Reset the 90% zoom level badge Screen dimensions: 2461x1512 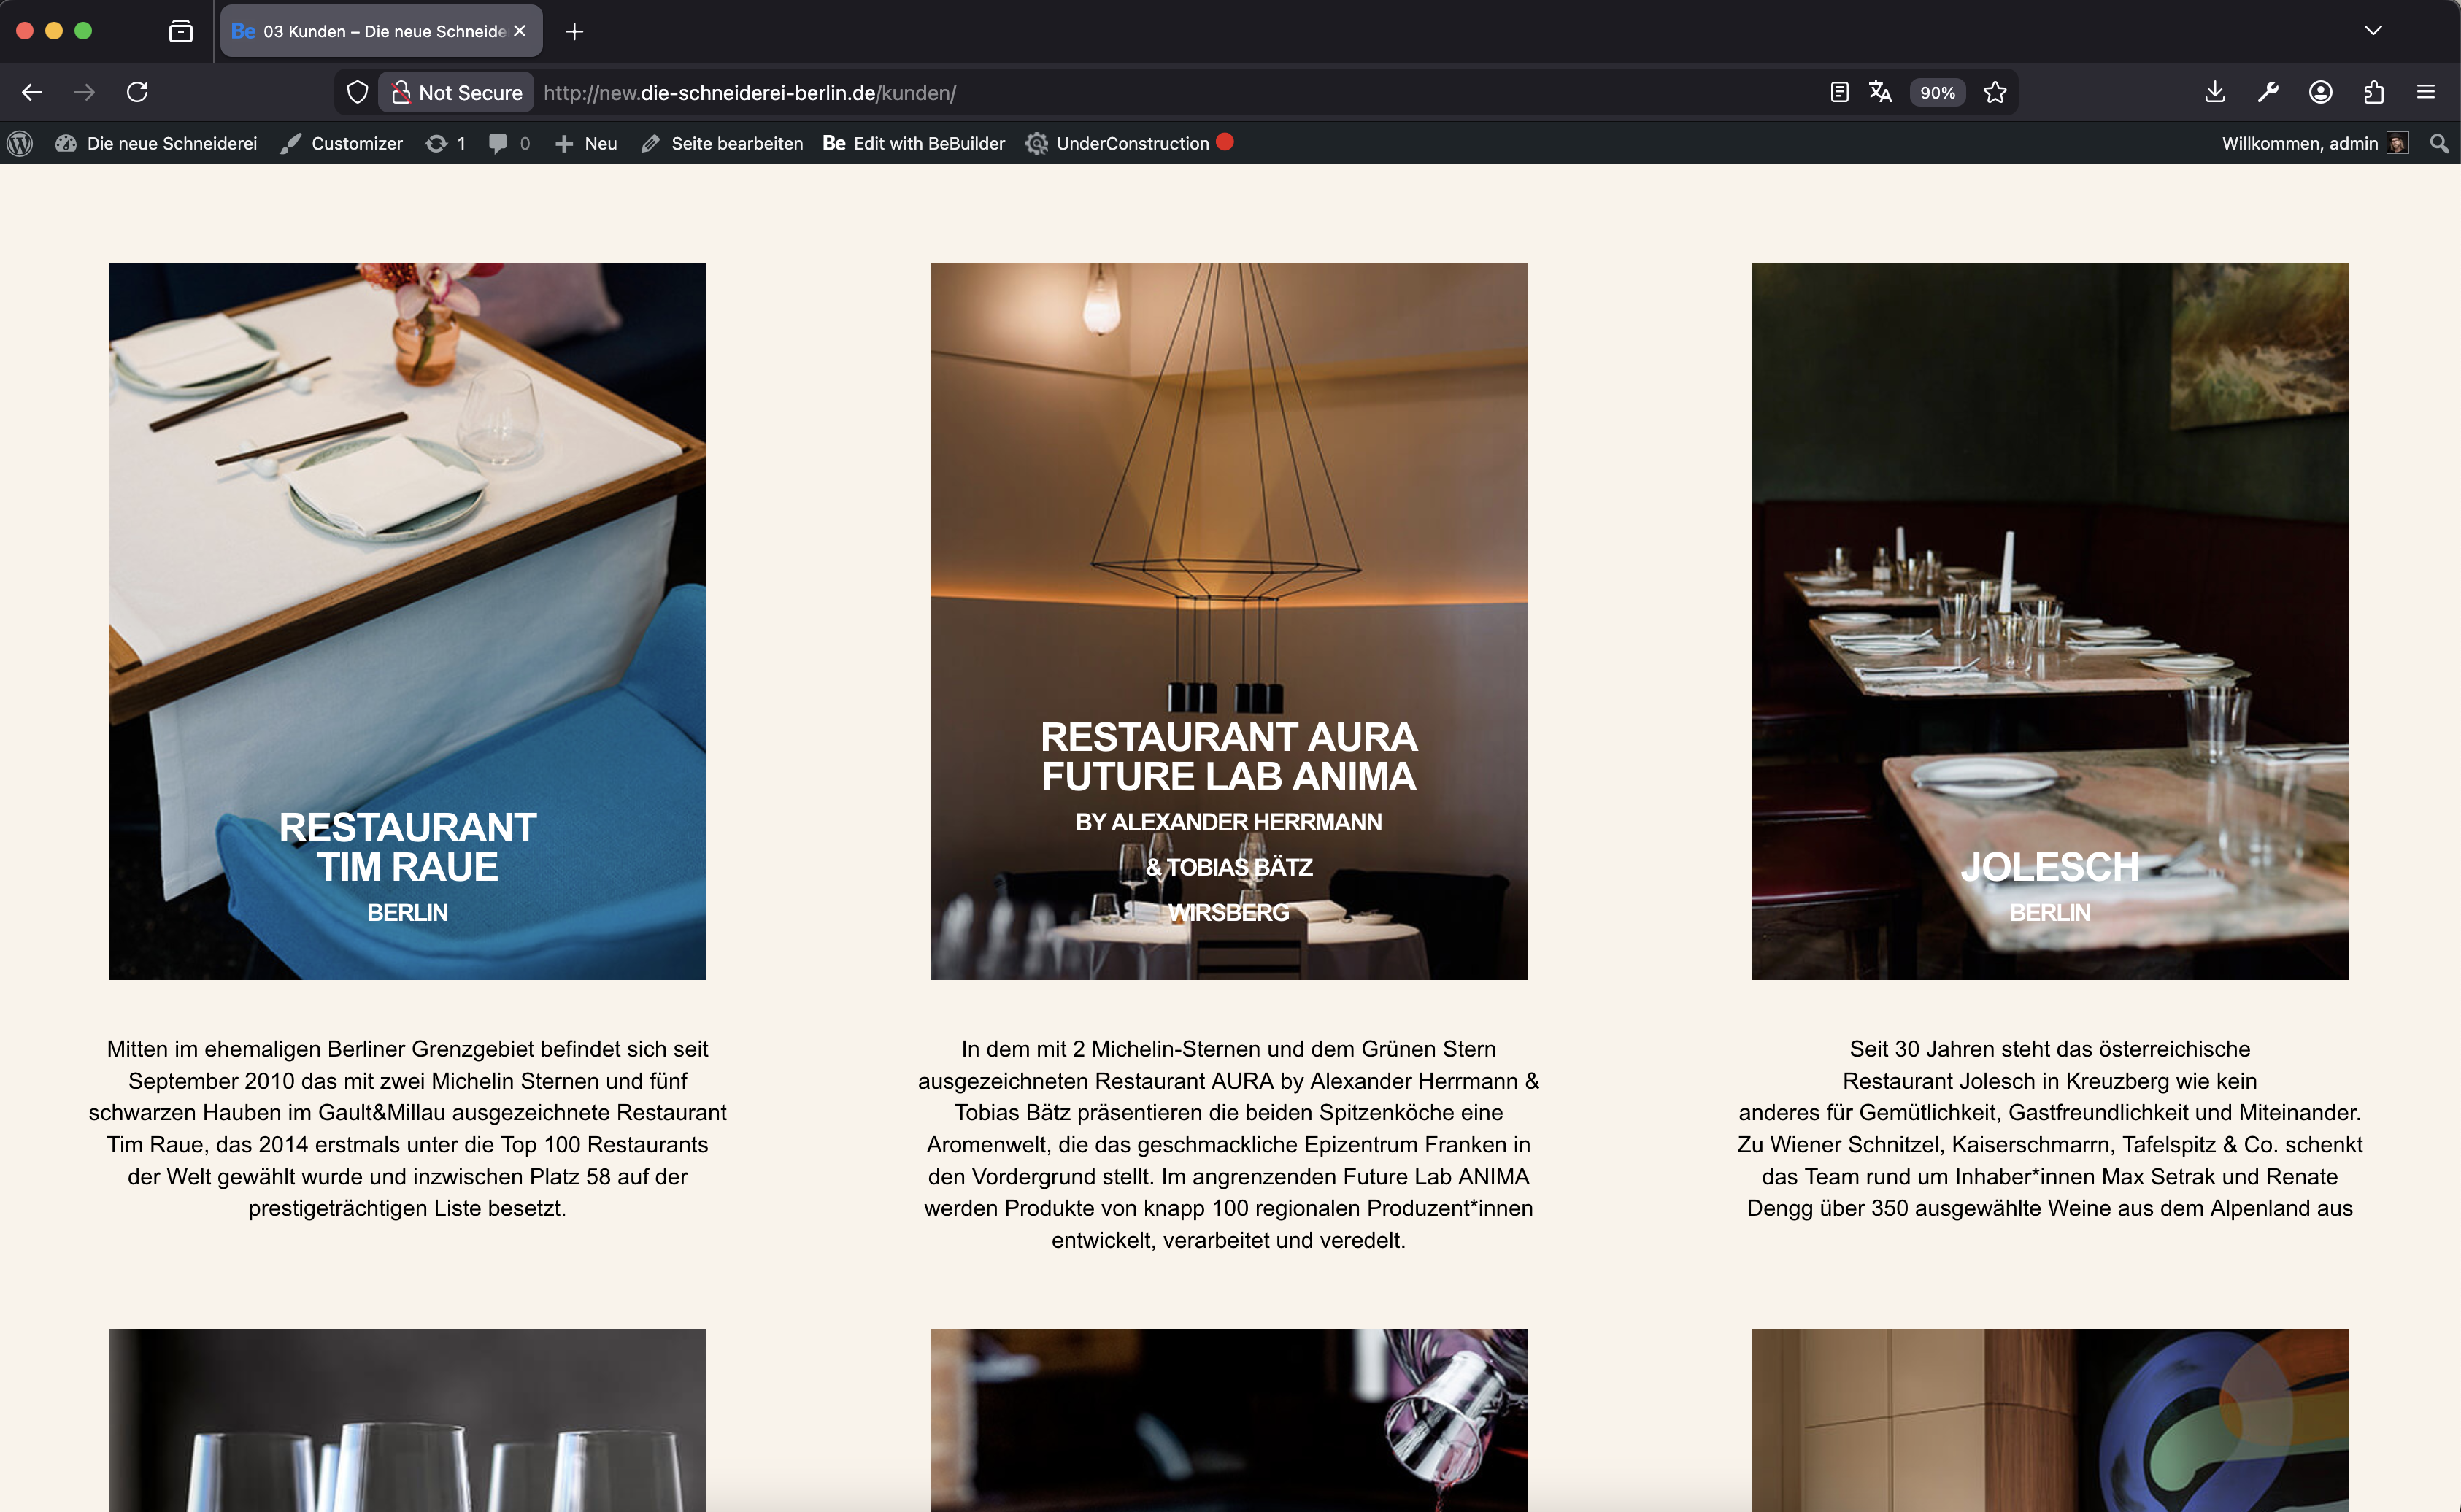1937,92
